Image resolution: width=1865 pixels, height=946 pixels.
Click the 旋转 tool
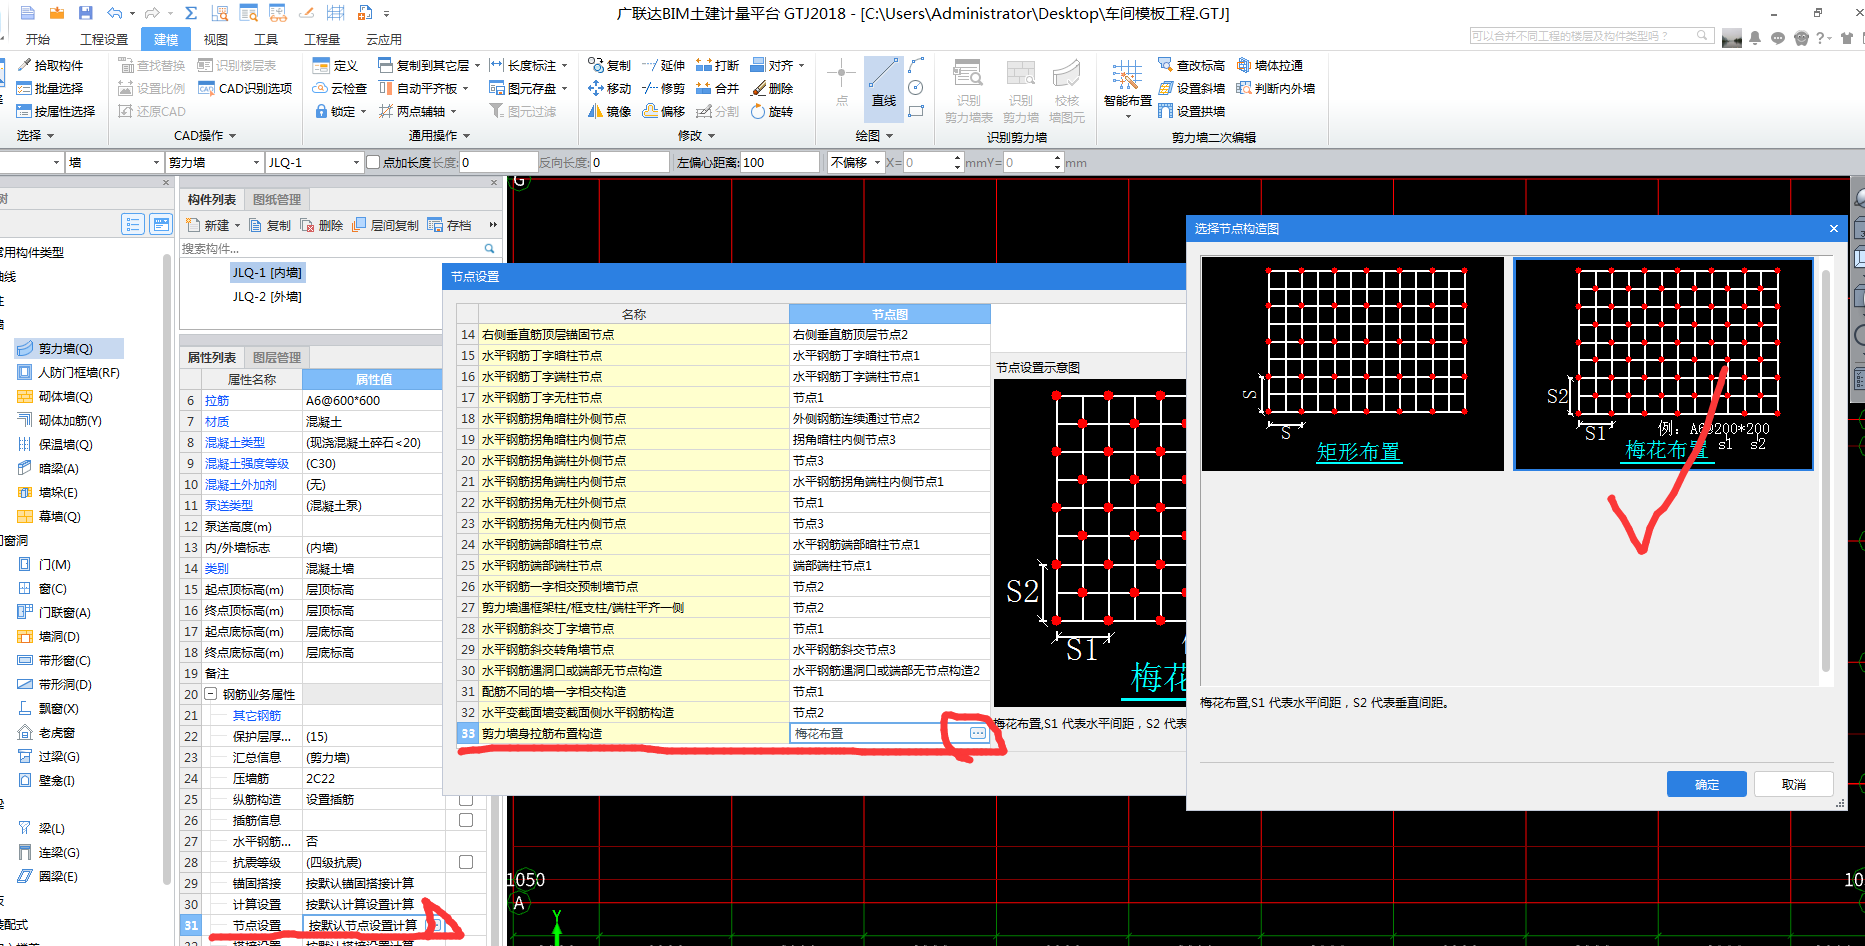click(x=771, y=111)
